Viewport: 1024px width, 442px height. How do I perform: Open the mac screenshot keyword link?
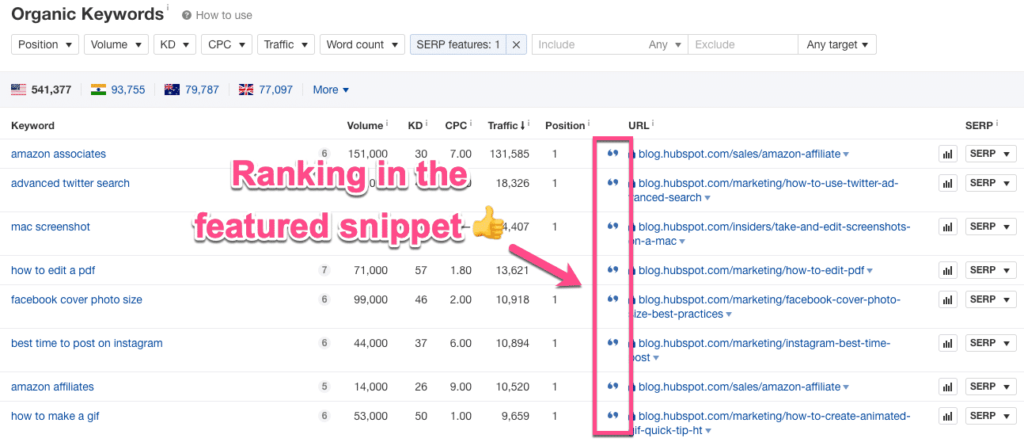[50, 227]
